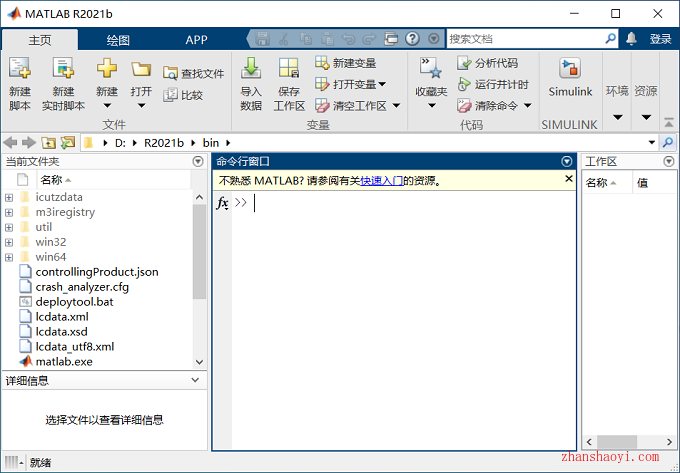The width and height of the screenshot is (680, 473).
Task: Open the Current Folder (当前文件夹) actions menu
Action: 198,162
